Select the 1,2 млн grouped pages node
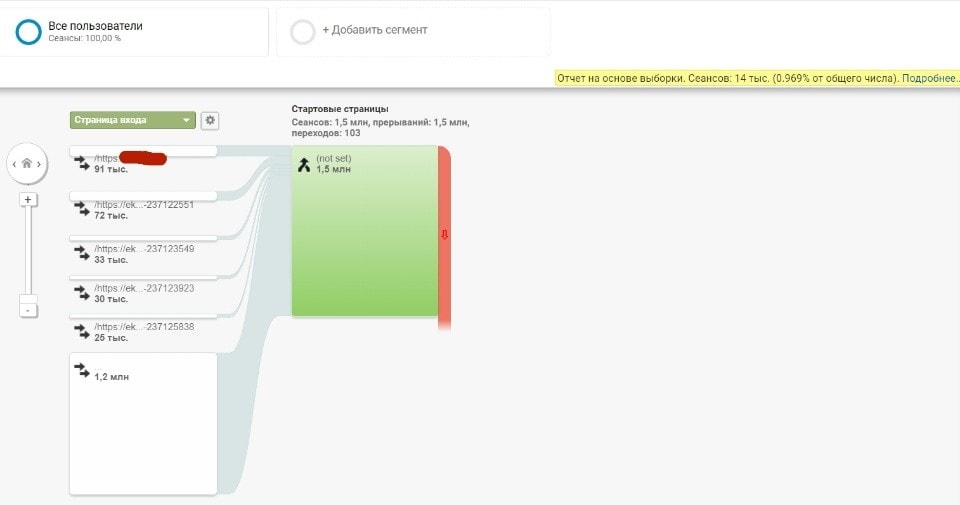Viewport: 960px width, 505px height. pos(143,424)
